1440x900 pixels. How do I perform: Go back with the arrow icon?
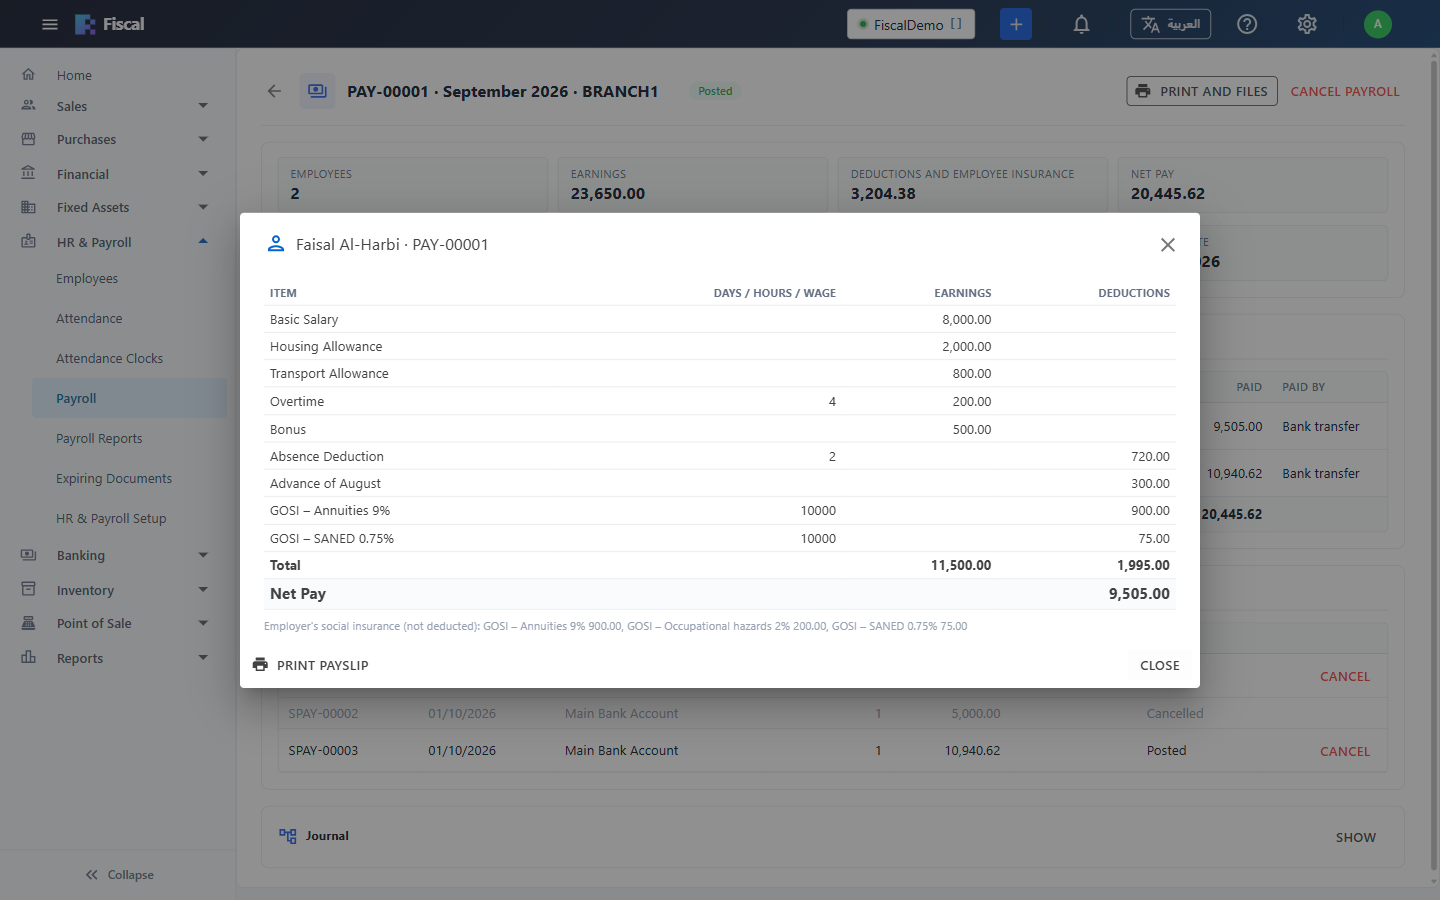274,91
